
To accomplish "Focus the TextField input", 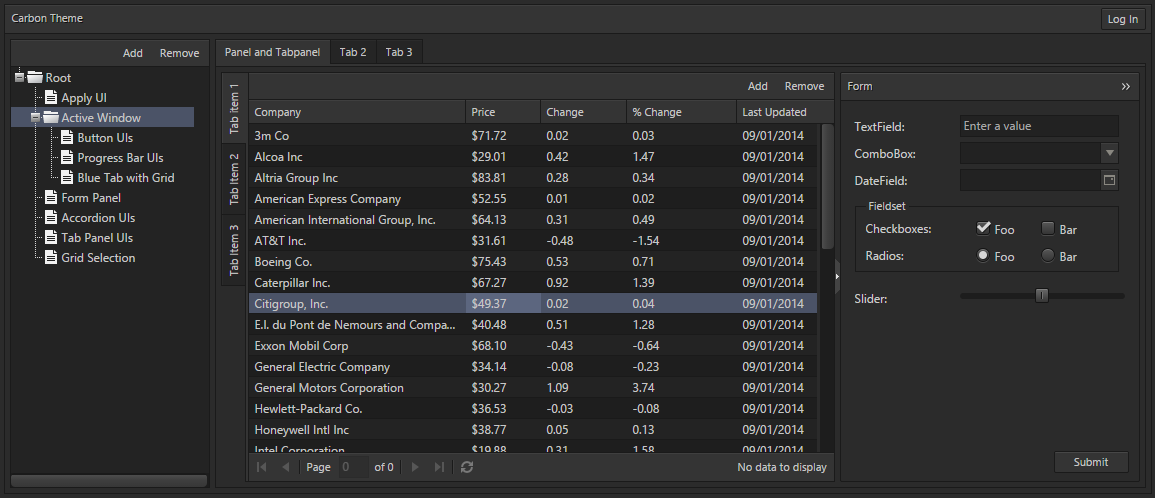I will (1039, 126).
